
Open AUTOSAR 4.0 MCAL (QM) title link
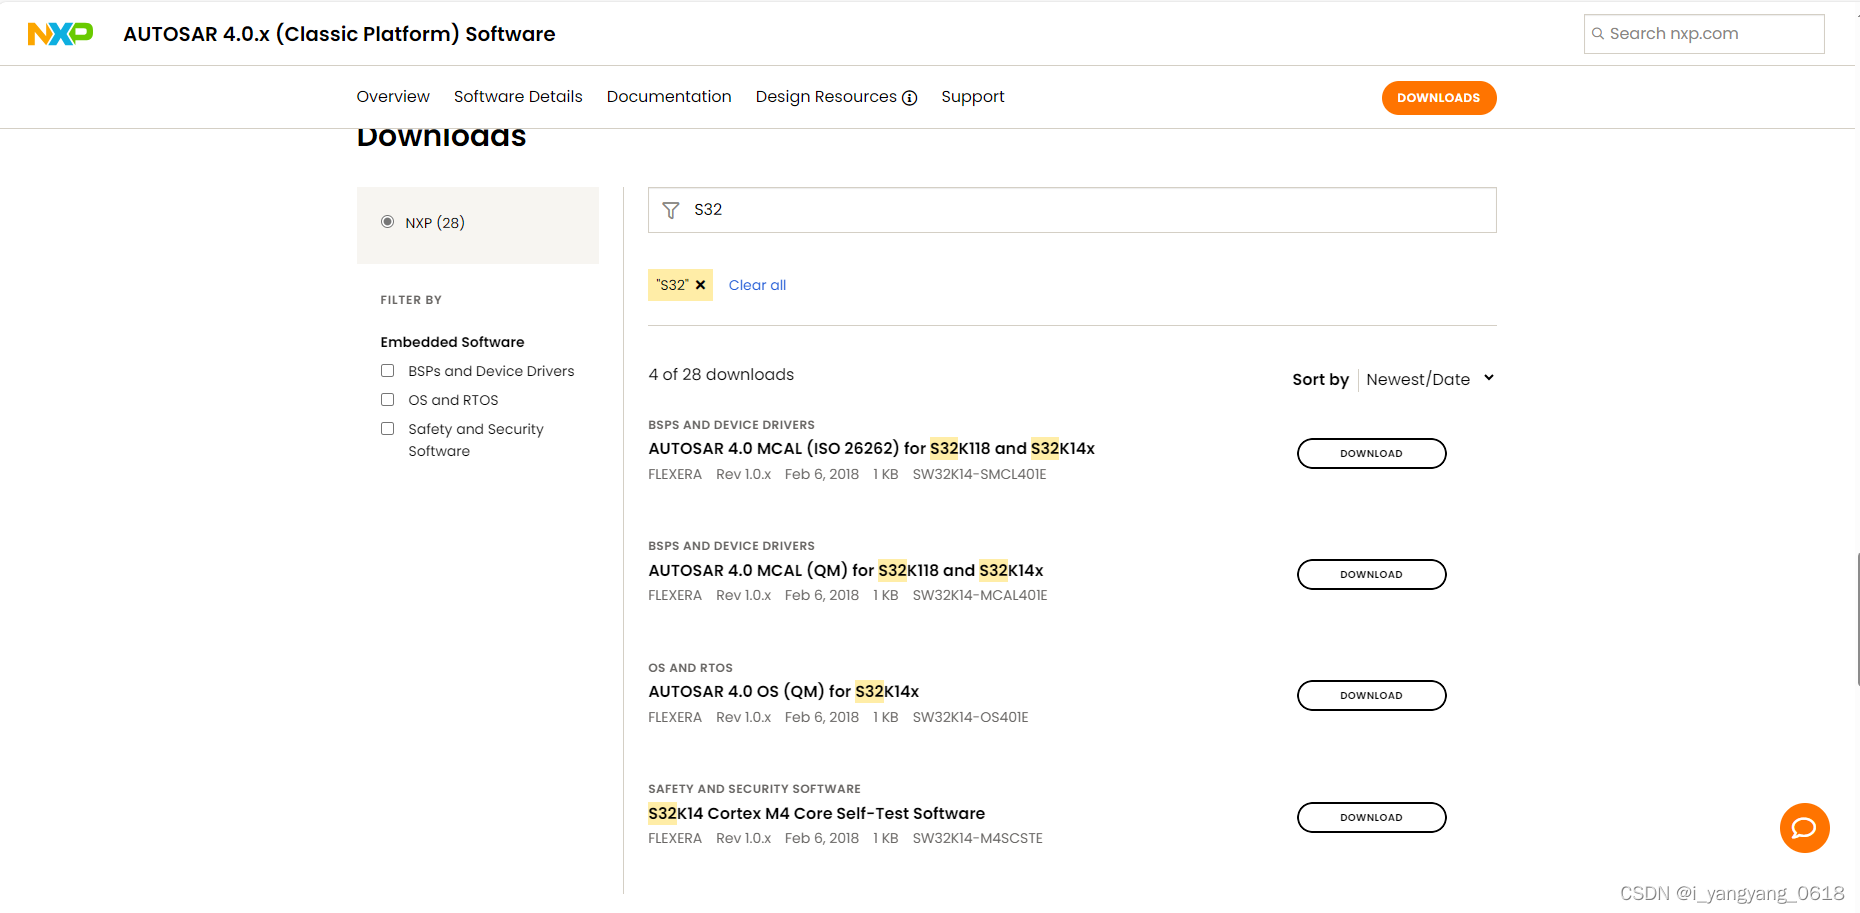tap(846, 570)
